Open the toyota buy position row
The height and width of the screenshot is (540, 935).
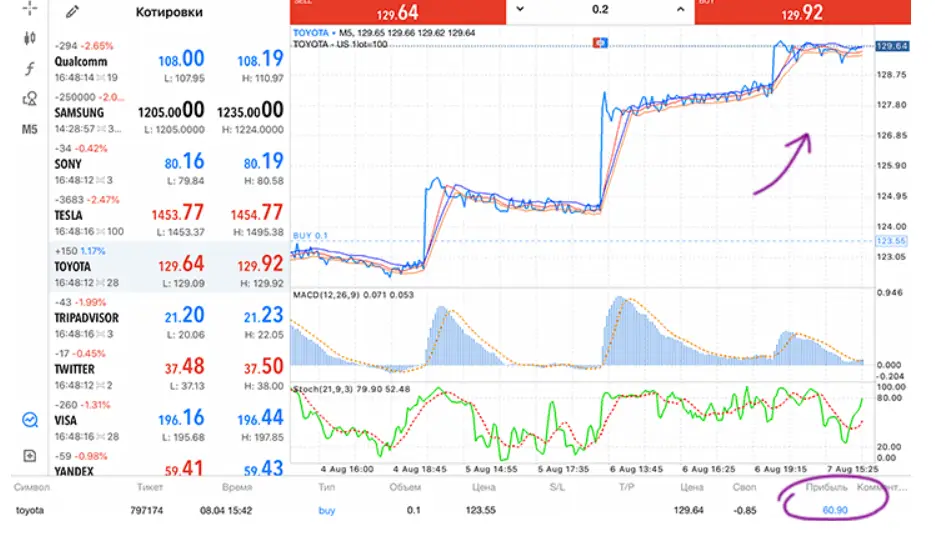tap(400, 510)
